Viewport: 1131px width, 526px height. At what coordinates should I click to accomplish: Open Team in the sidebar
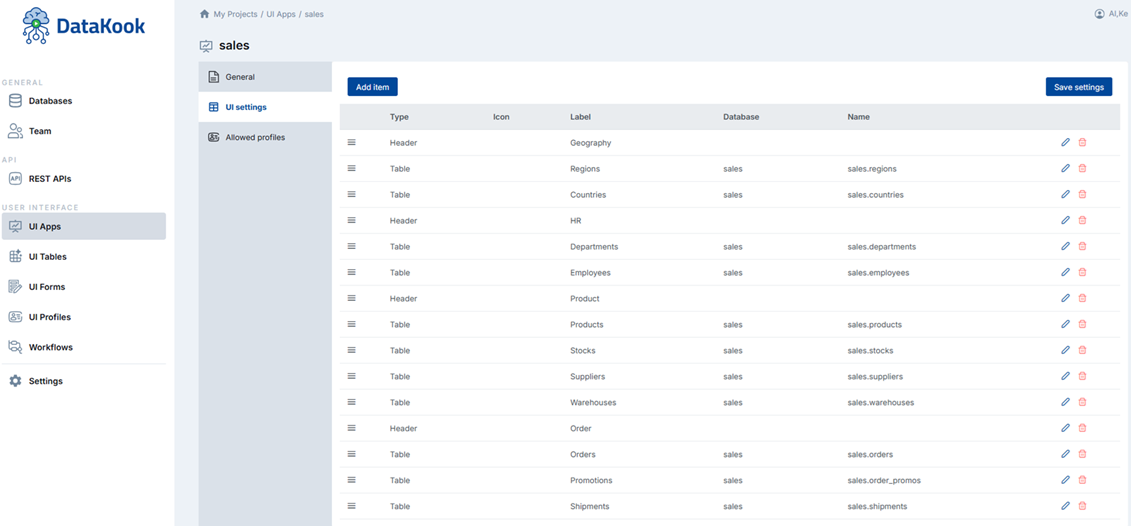click(x=84, y=131)
